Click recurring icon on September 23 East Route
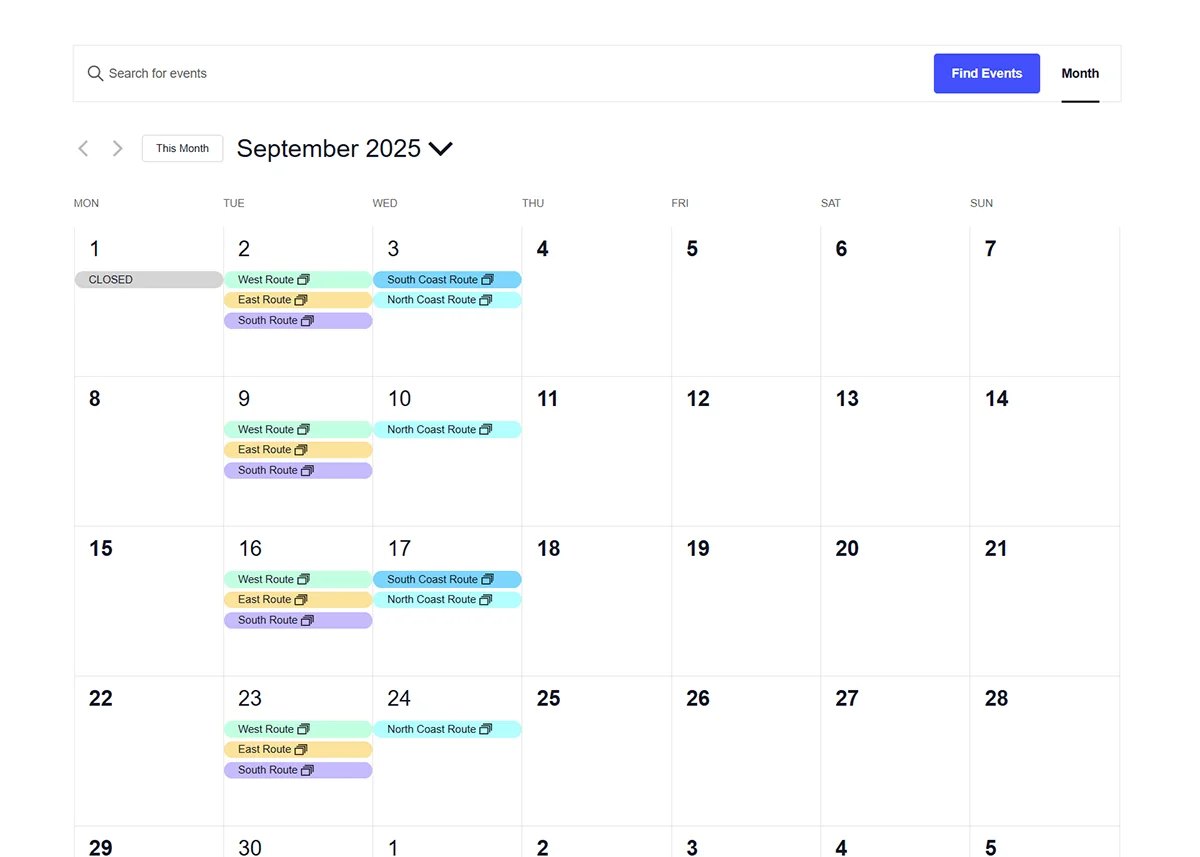The height and width of the screenshot is (857, 1200). pyautogui.click(x=301, y=750)
